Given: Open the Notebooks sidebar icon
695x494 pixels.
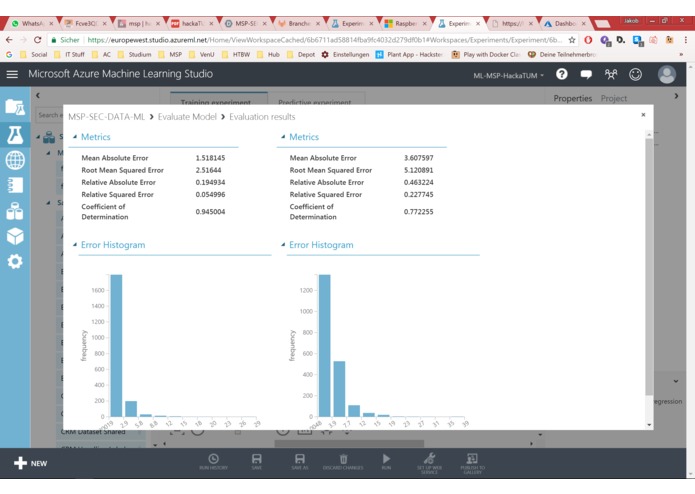Looking at the screenshot, I should 15,185.
